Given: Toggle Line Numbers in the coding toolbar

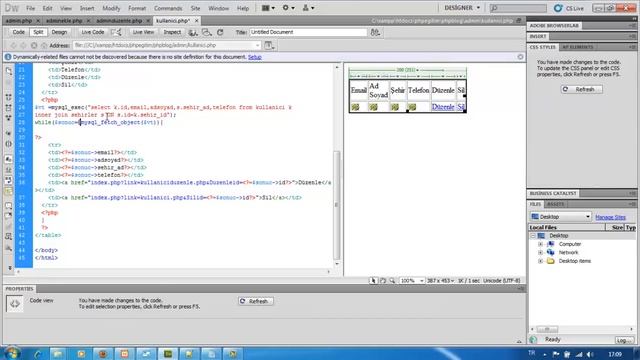Looking at the screenshot, I should coord(9,159).
